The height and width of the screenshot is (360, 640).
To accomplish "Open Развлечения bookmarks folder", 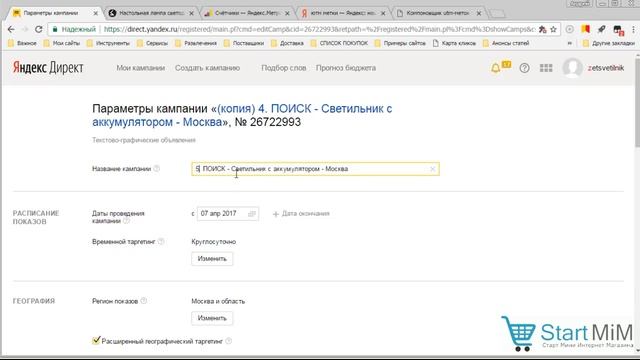I will tap(196, 43).
